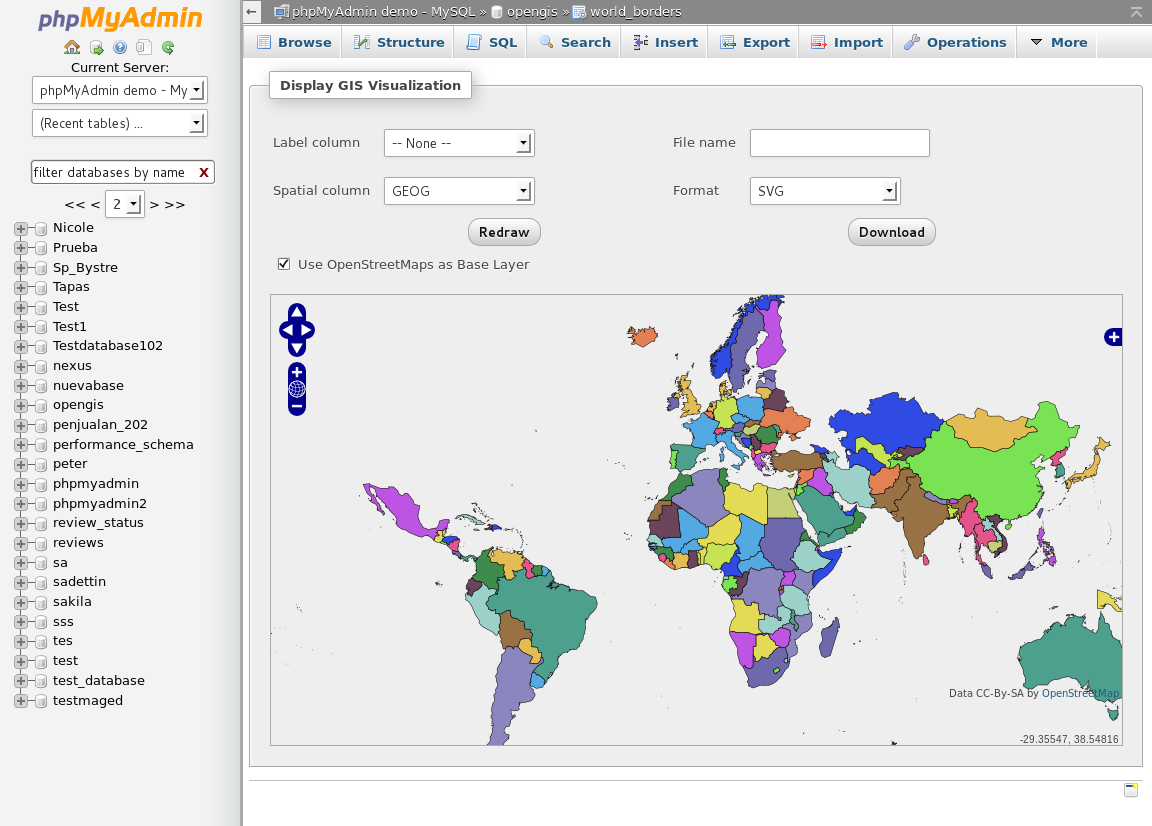
Task: Toggle Use OpenStreetMaps as Base Layer checkbox
Action: [x=284, y=264]
